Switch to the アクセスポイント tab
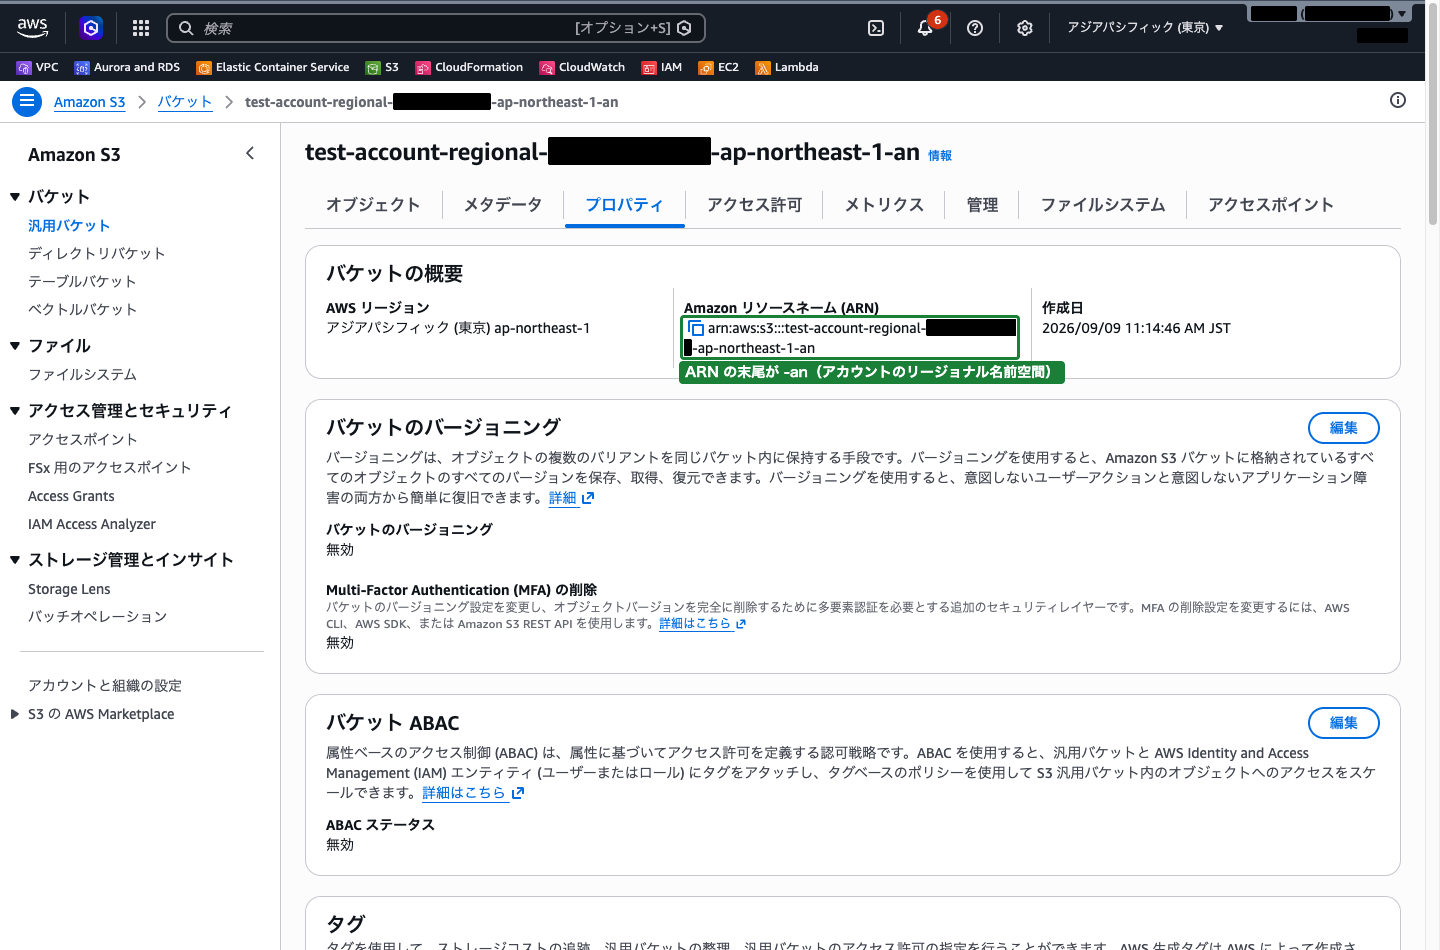The image size is (1440, 950). [x=1271, y=205]
